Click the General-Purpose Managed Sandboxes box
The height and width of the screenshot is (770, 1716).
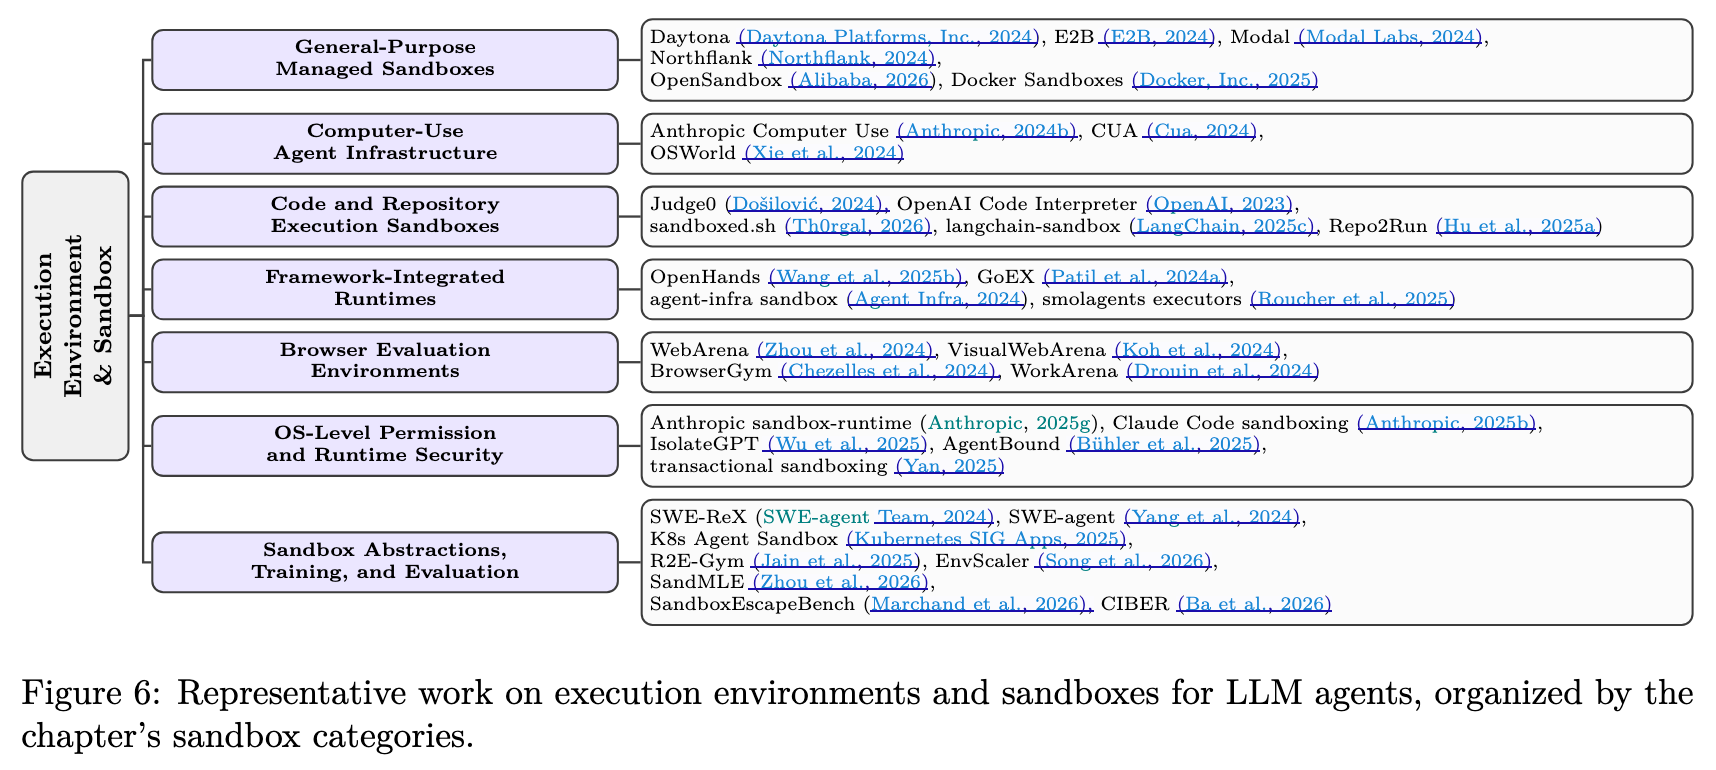pos(385,59)
